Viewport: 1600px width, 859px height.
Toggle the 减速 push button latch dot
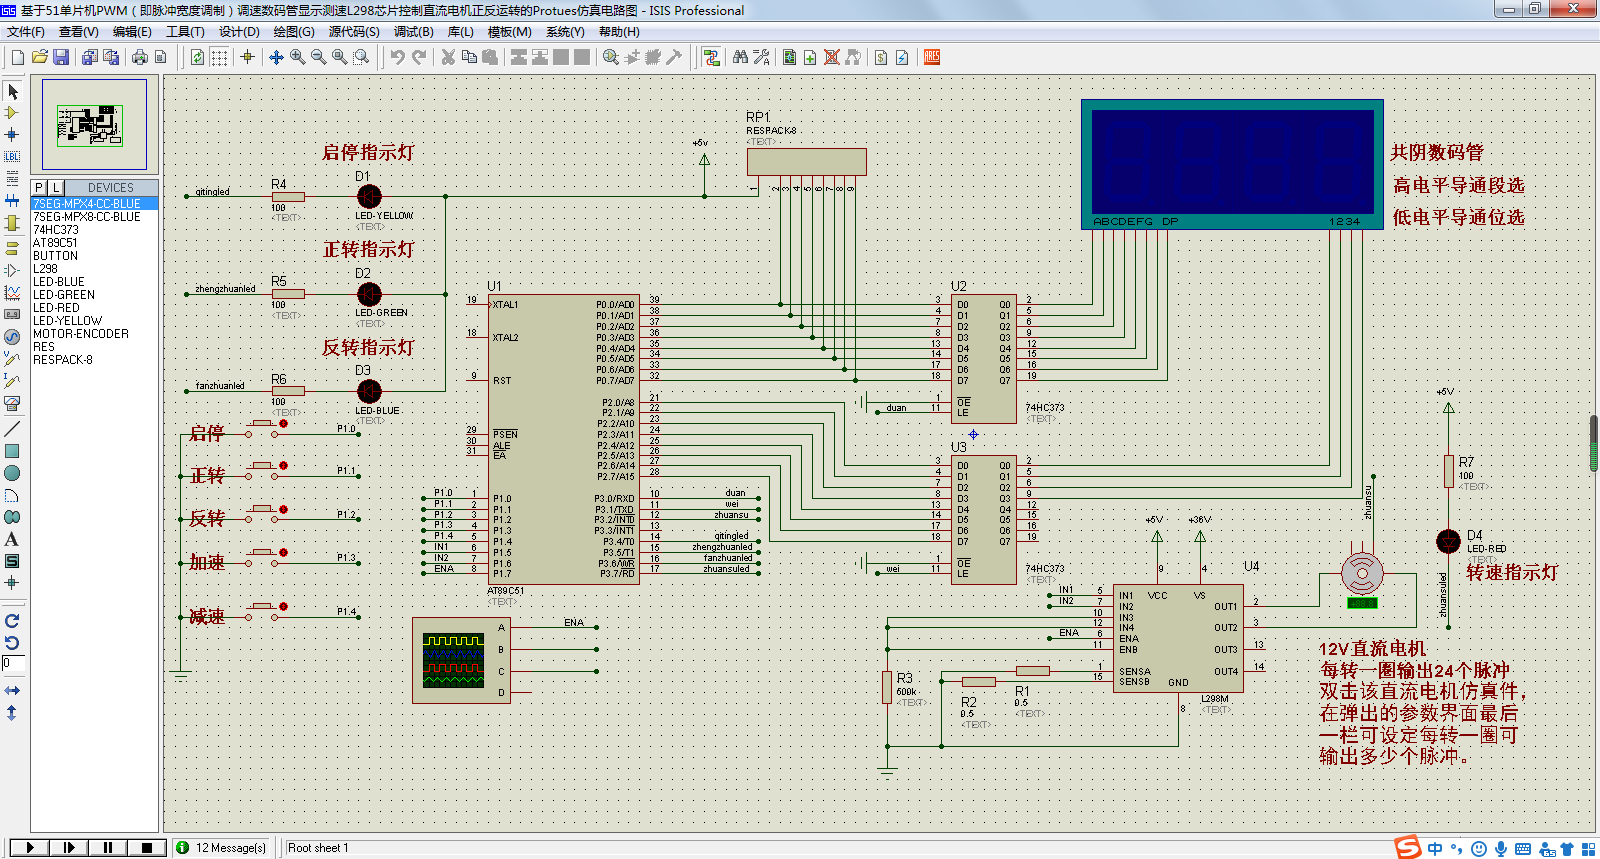click(283, 607)
